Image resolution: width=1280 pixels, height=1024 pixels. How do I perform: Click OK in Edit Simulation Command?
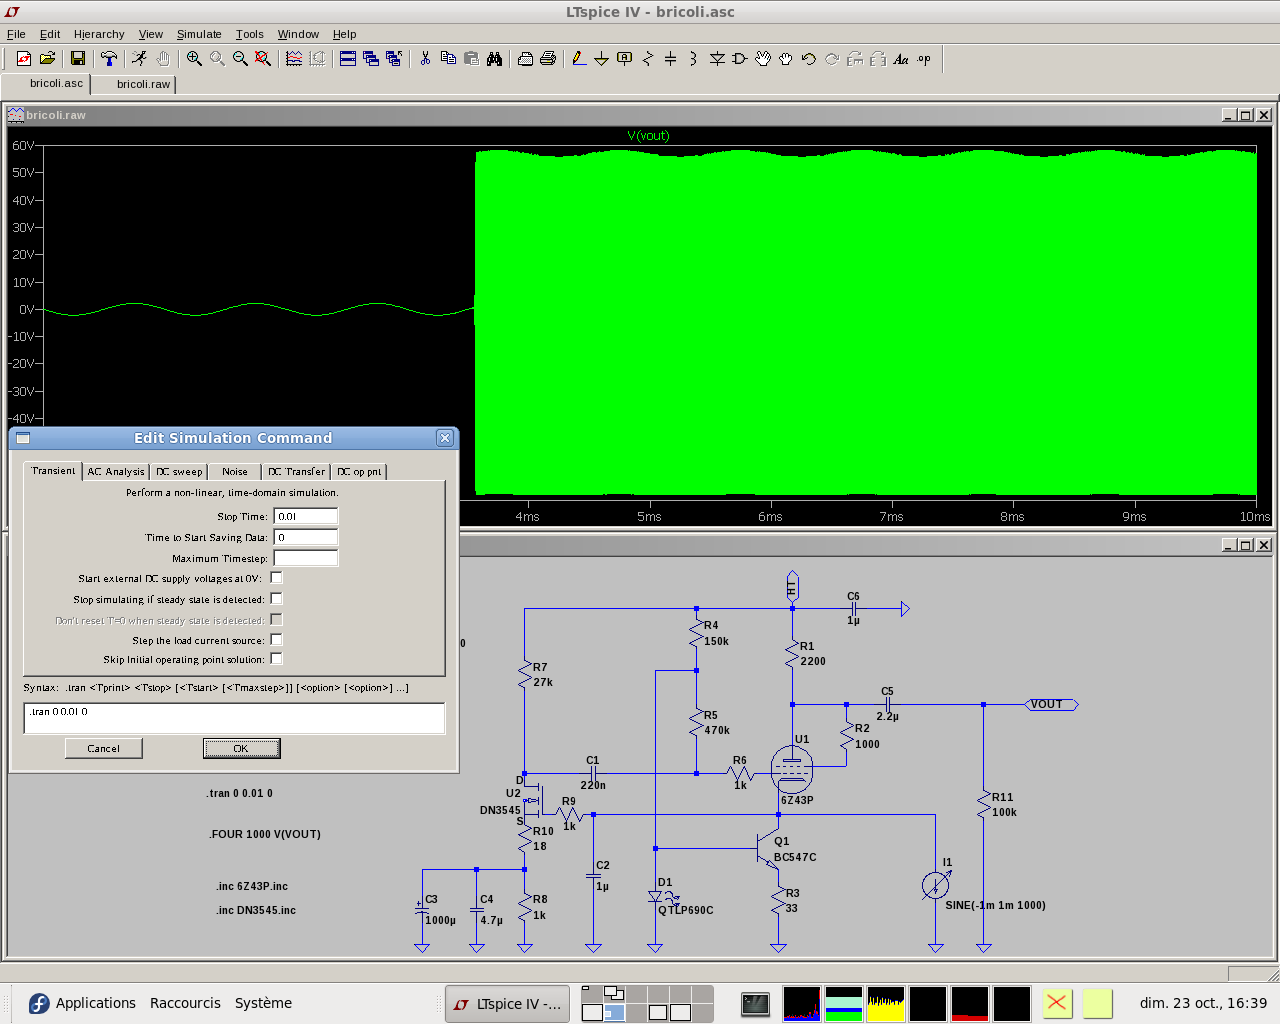[x=241, y=748]
